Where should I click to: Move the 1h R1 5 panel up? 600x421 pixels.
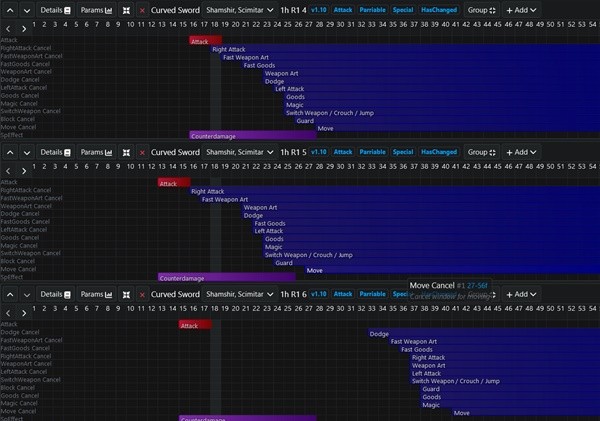9,152
